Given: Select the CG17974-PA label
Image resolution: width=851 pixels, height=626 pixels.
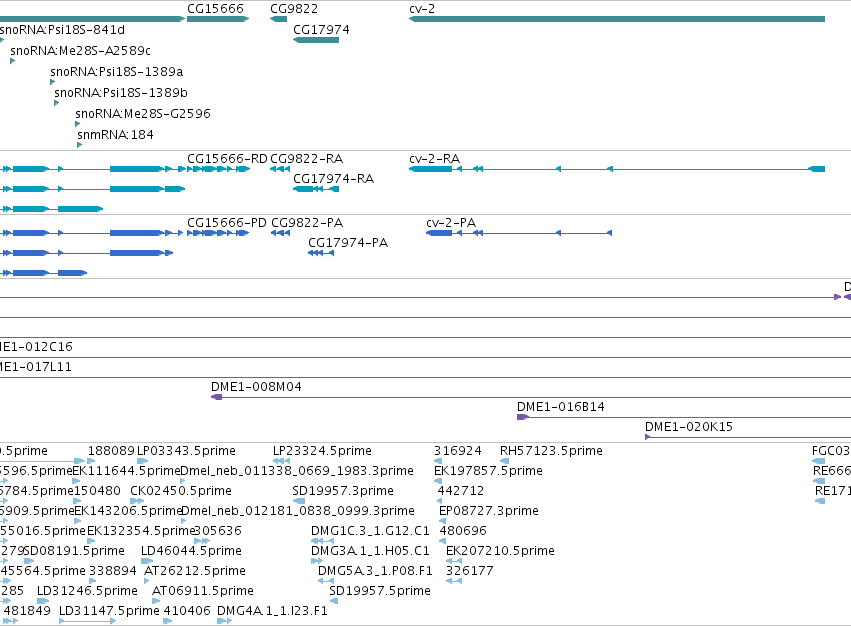Looking at the screenshot, I should coord(348,243).
